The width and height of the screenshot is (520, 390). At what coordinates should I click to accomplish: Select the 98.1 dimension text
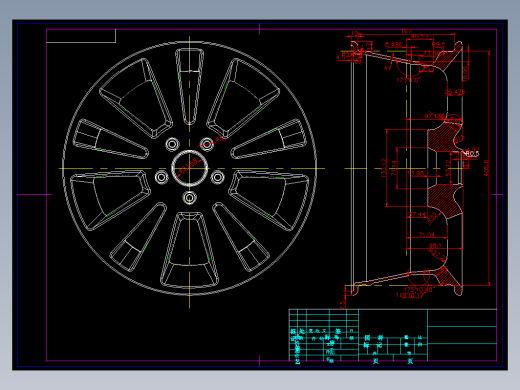pyautogui.click(x=435, y=245)
